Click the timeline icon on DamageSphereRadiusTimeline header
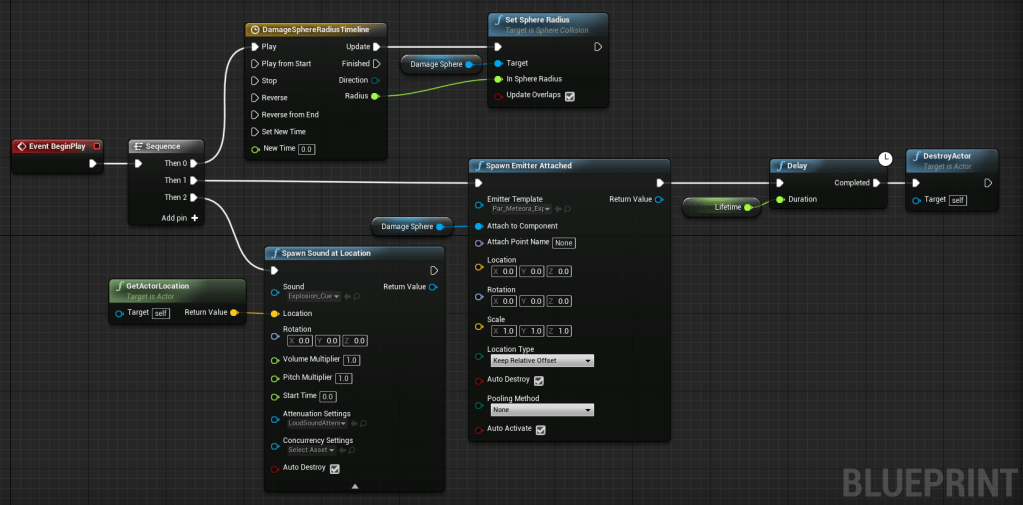 point(255,30)
